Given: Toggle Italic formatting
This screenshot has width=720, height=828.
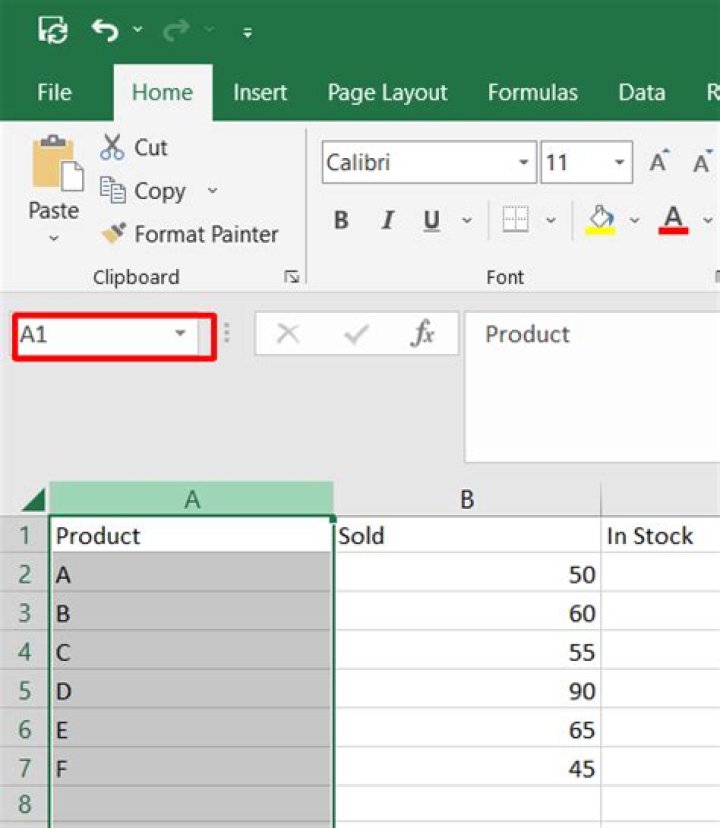Looking at the screenshot, I should (x=387, y=220).
